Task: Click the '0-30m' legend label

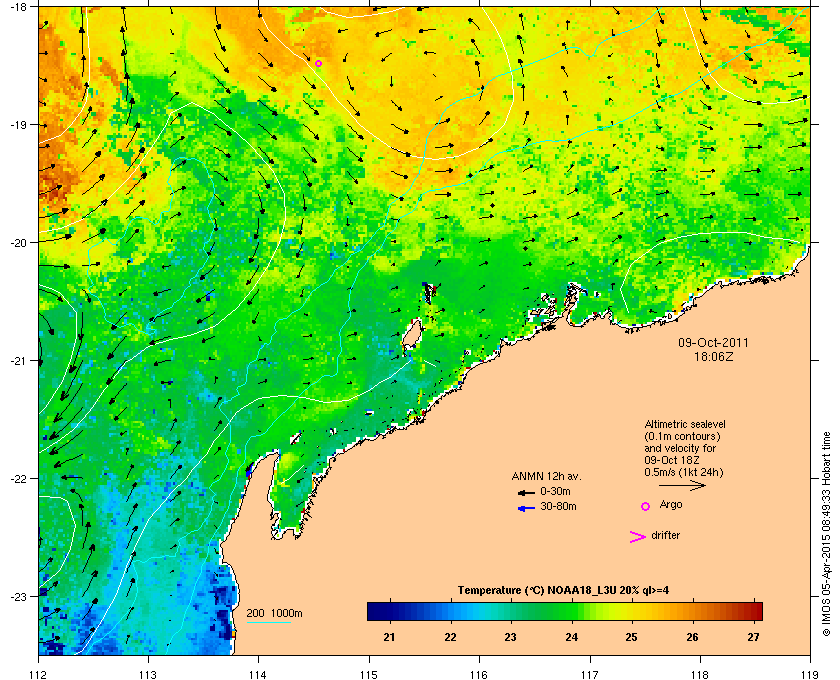Action: [555, 491]
